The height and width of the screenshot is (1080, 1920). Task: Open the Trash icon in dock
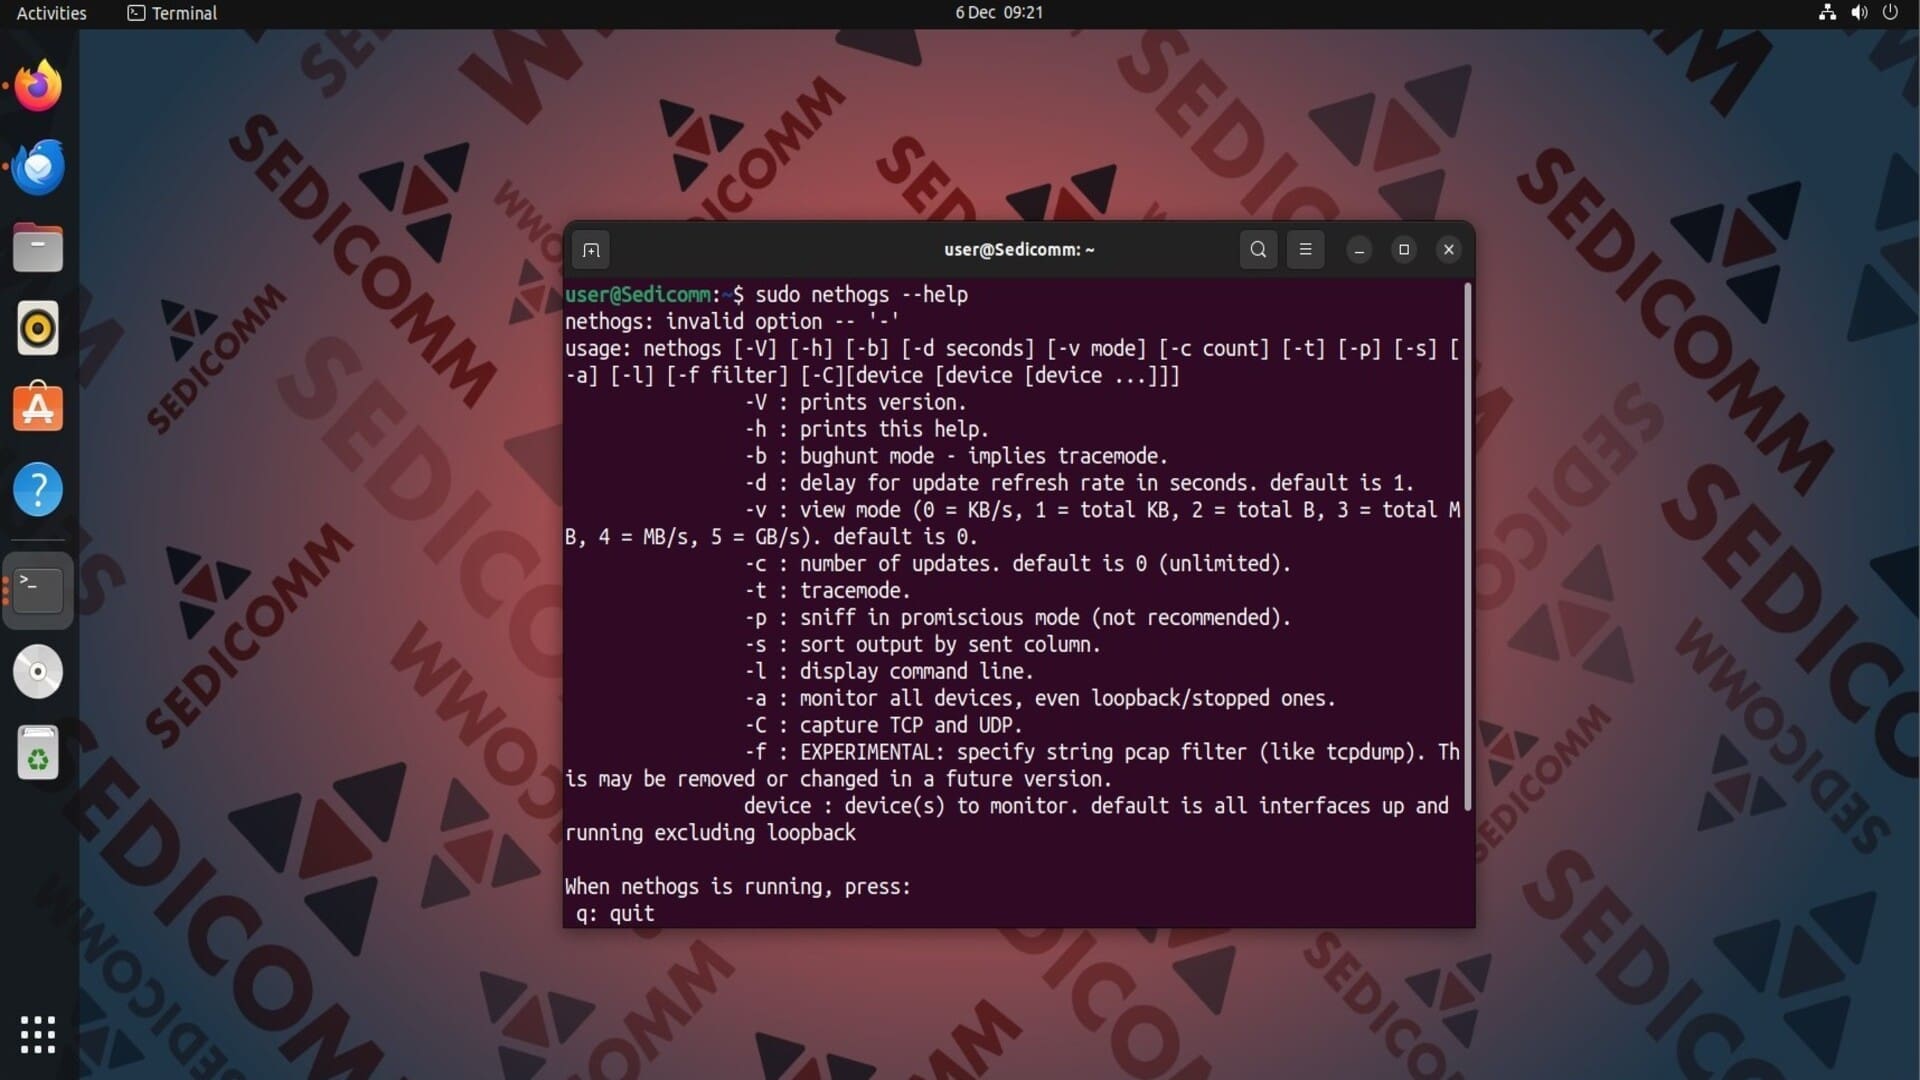pos(38,752)
